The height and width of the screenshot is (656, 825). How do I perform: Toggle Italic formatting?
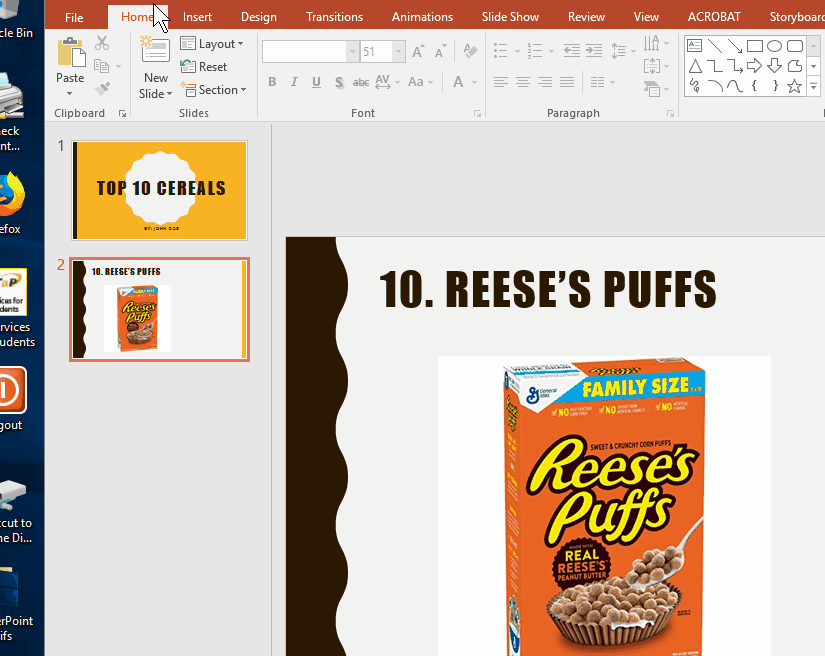[x=294, y=82]
